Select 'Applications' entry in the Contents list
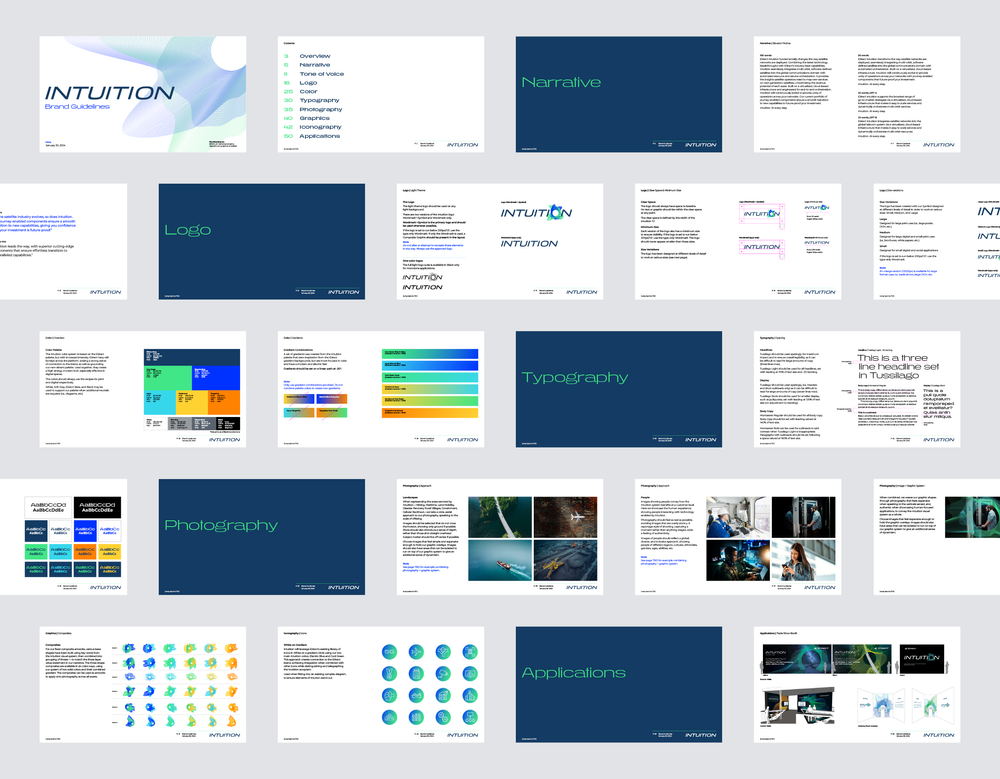Screen dimensions: 1000x779 point(320,136)
